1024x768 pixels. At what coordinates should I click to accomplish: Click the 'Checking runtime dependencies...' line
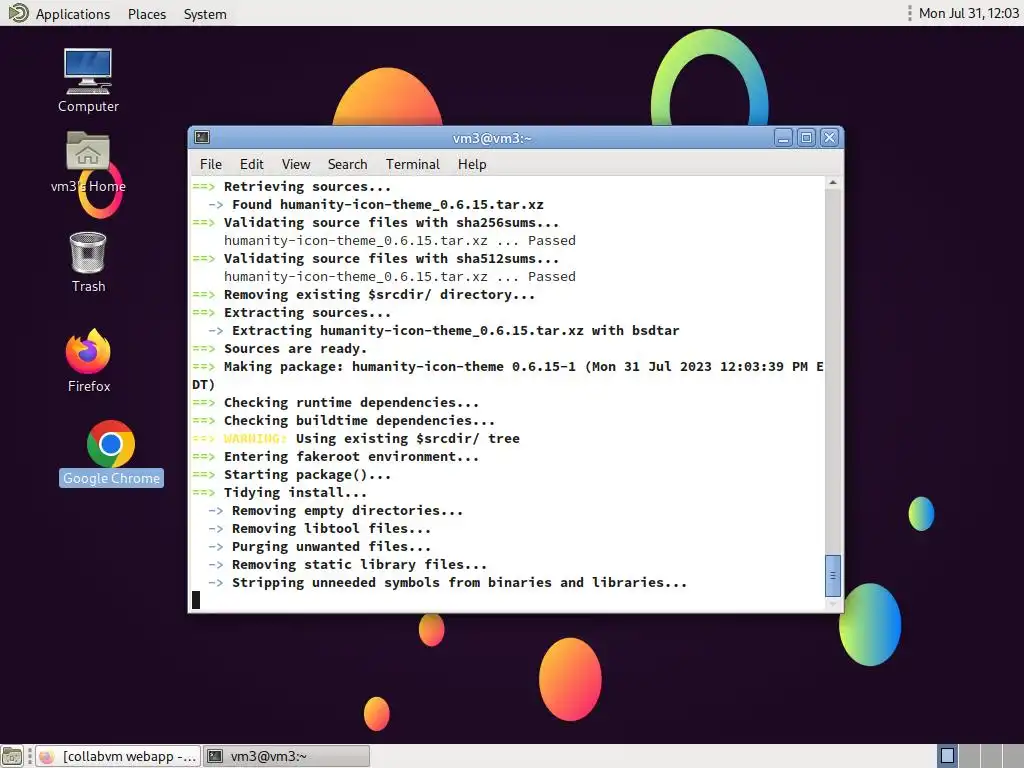tap(336, 402)
